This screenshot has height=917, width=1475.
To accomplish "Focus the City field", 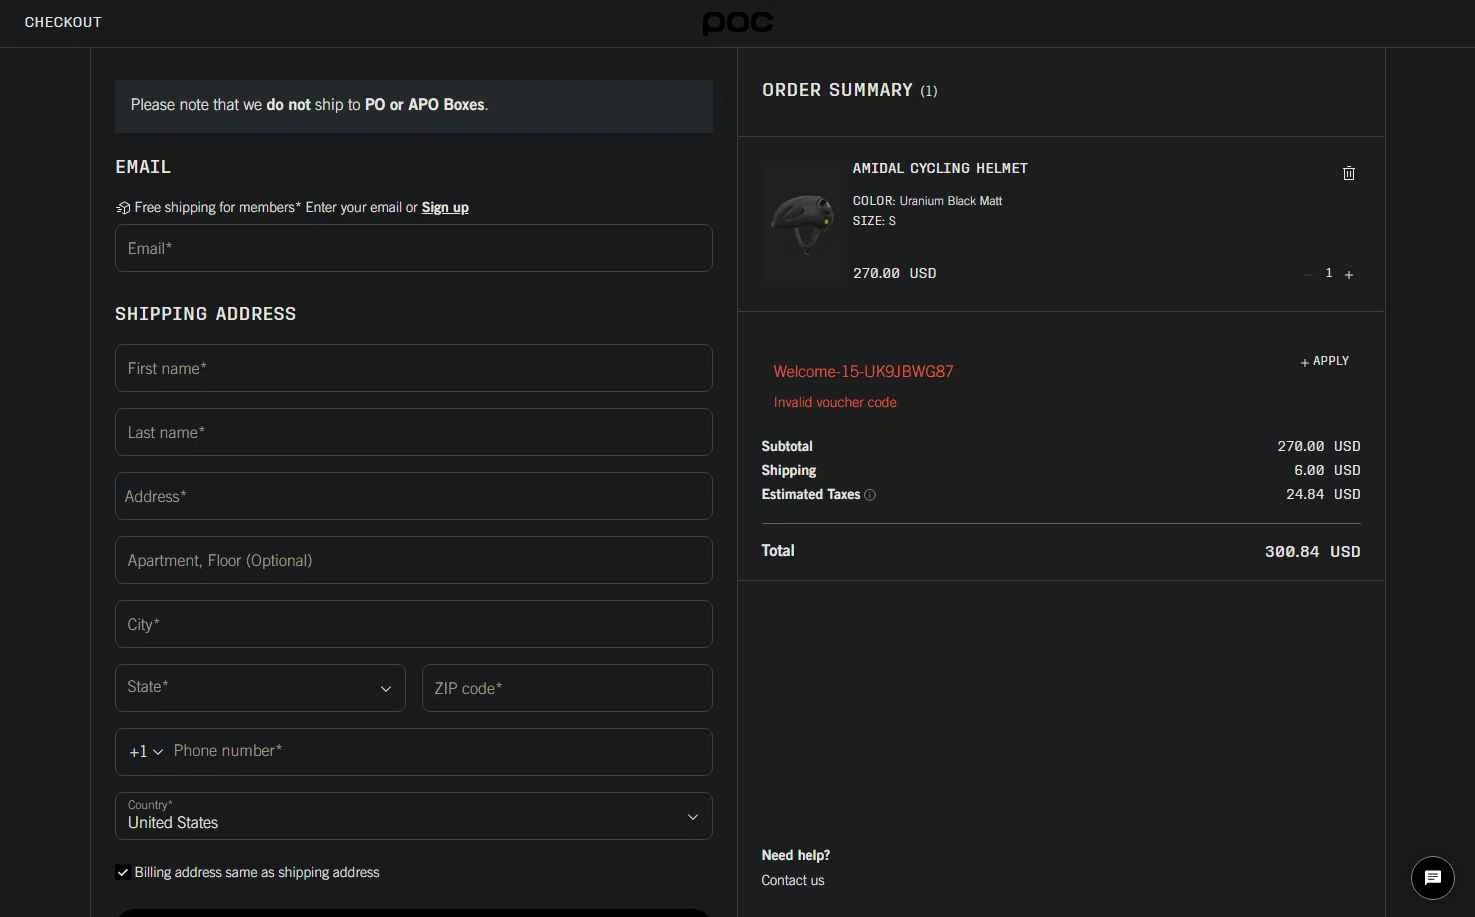I will pos(414,624).
